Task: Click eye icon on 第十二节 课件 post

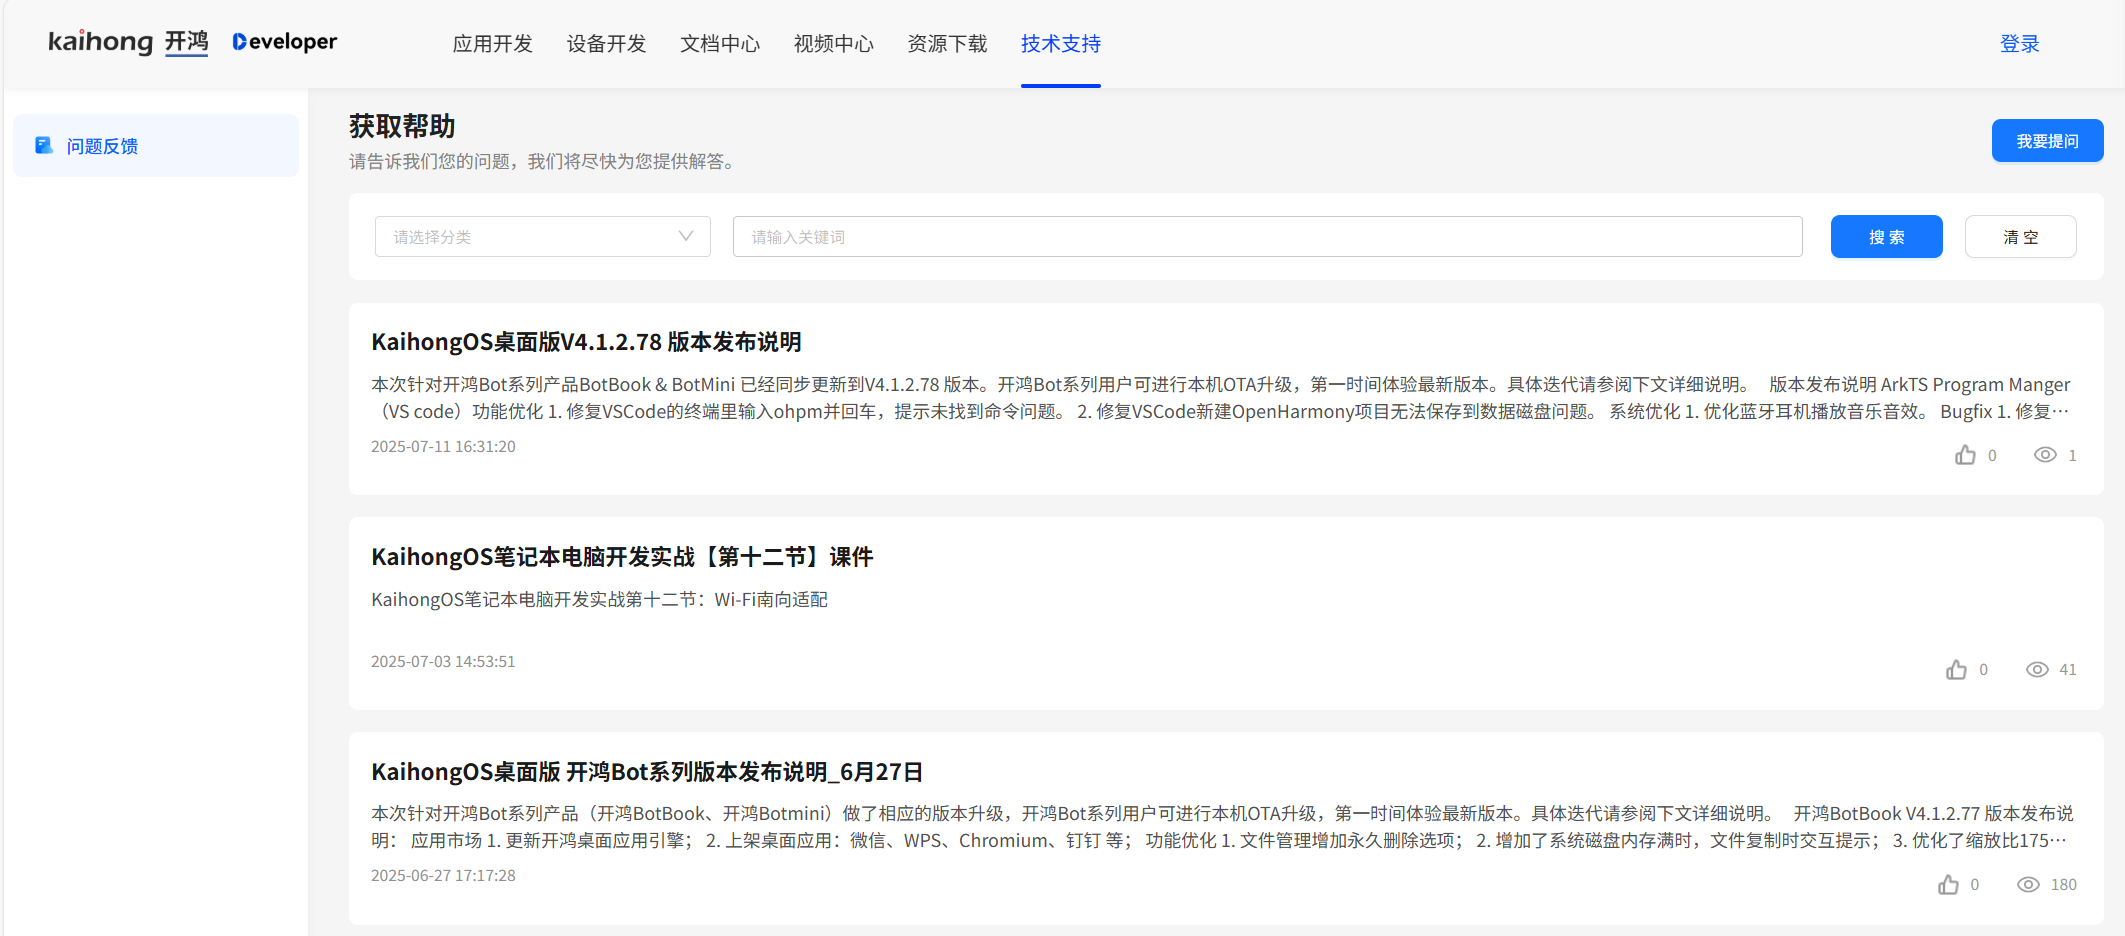Action: 2037,670
